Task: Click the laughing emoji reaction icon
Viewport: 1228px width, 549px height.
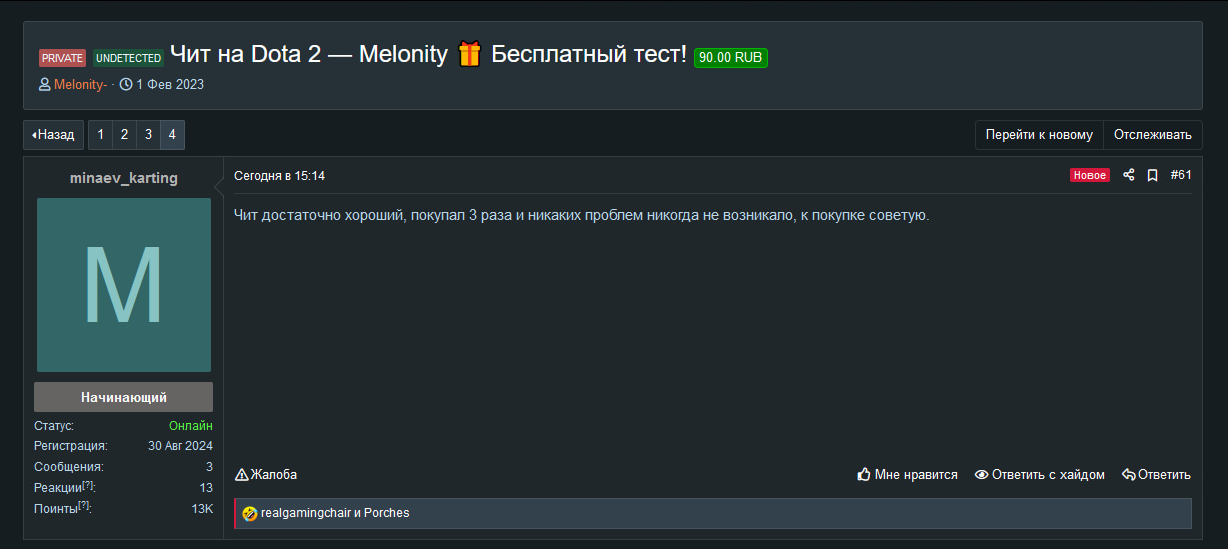Action: click(x=250, y=514)
